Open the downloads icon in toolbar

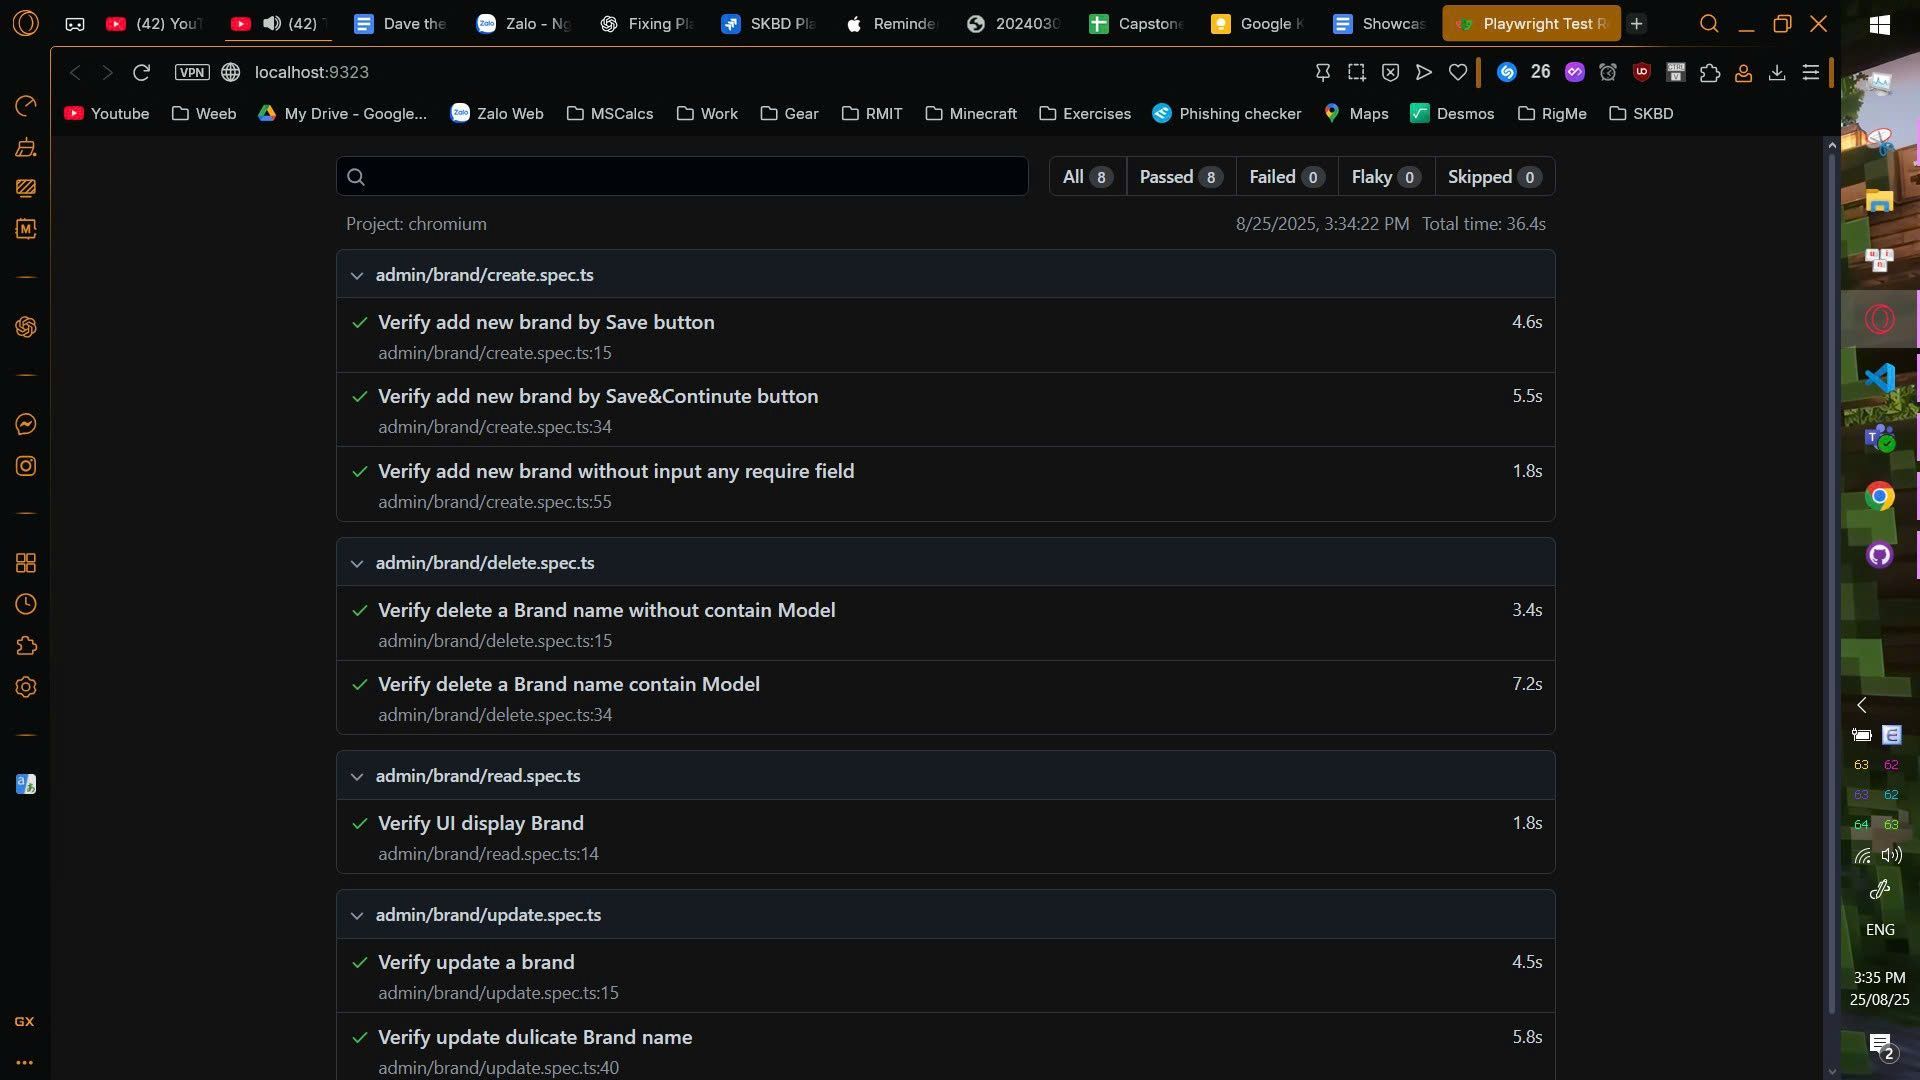coord(1776,72)
